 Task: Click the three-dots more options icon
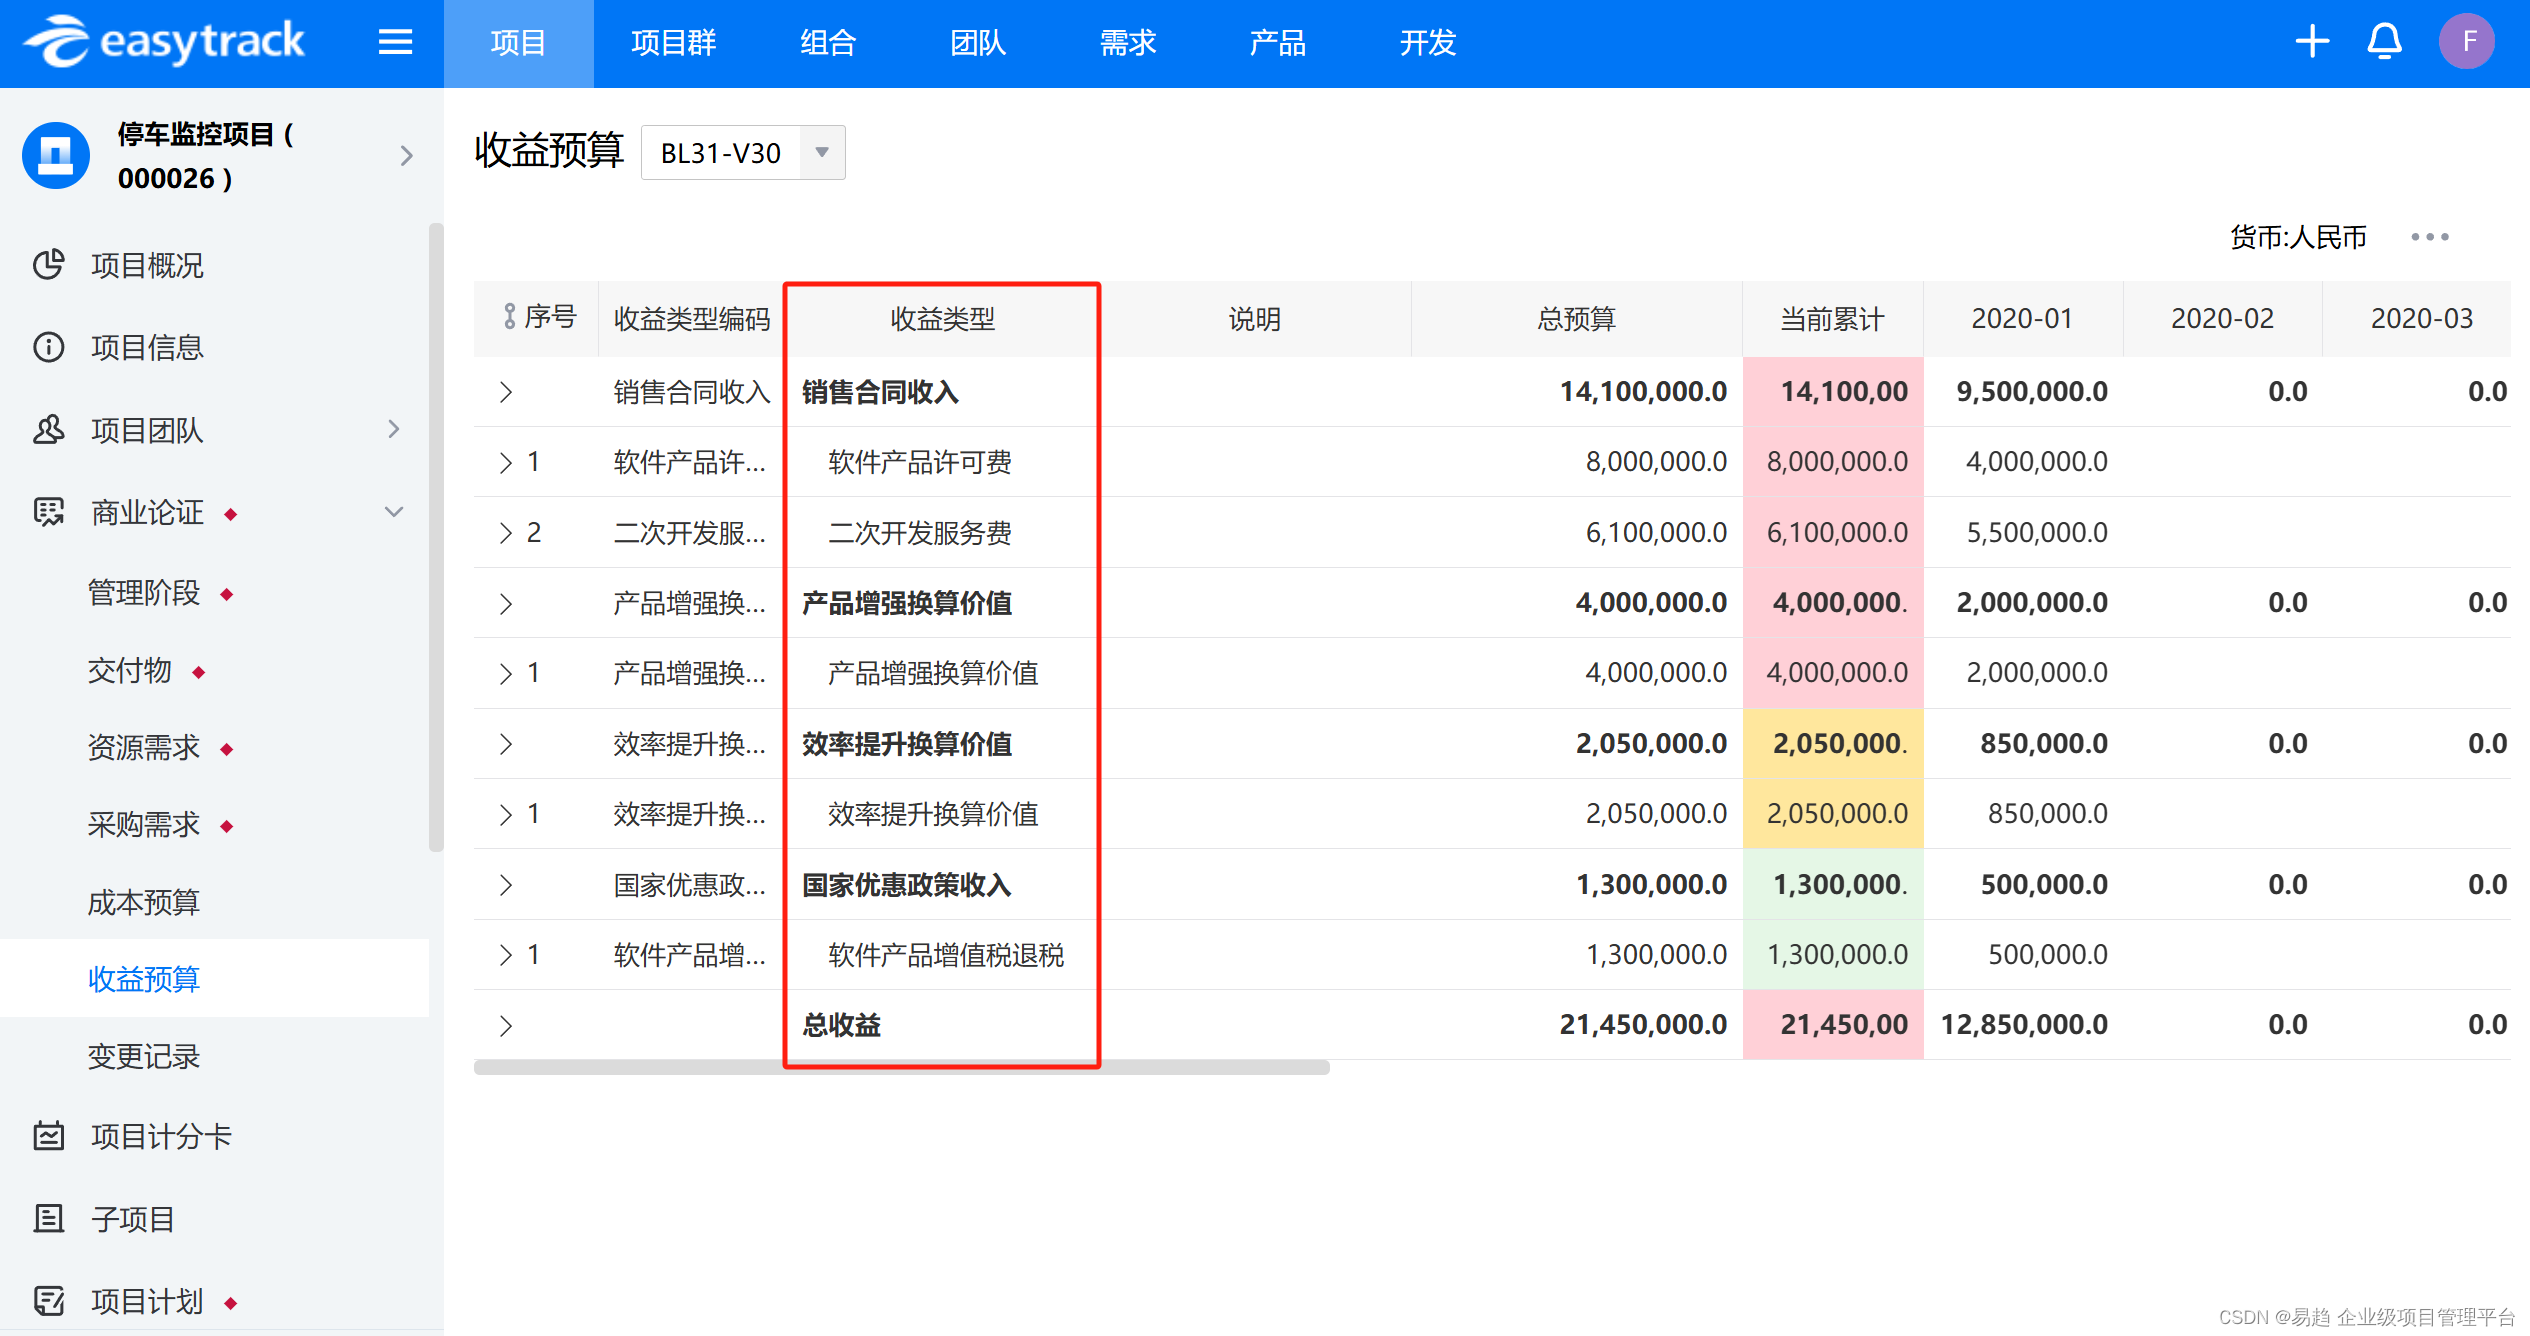coord(2429,237)
